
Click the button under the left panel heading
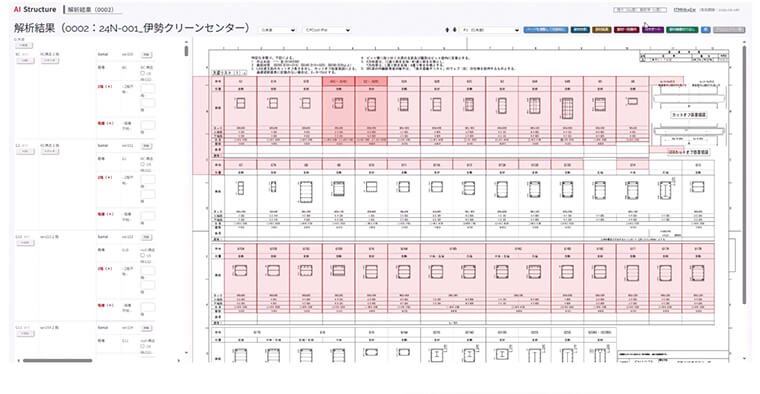coord(24,45)
